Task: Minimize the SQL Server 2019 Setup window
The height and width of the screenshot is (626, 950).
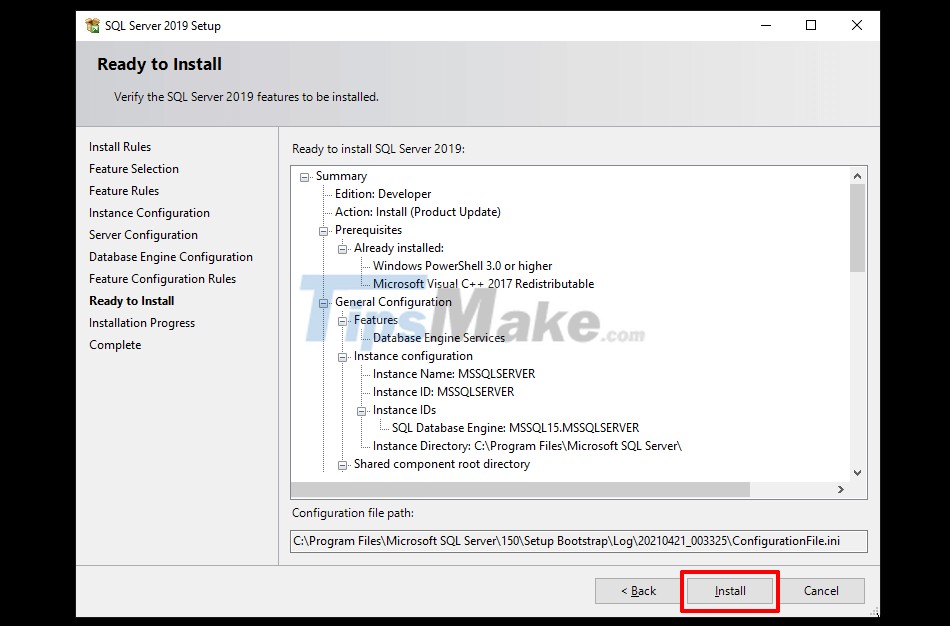Action: point(766,25)
